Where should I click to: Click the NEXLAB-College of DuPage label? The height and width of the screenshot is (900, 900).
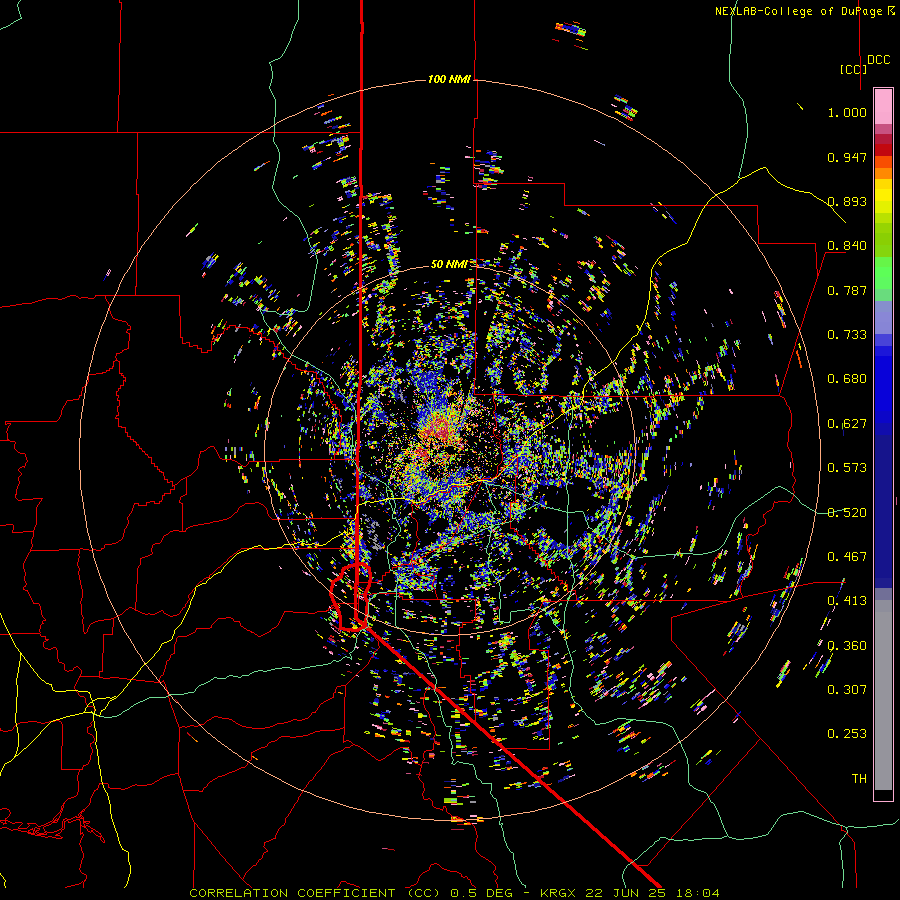coord(801,11)
